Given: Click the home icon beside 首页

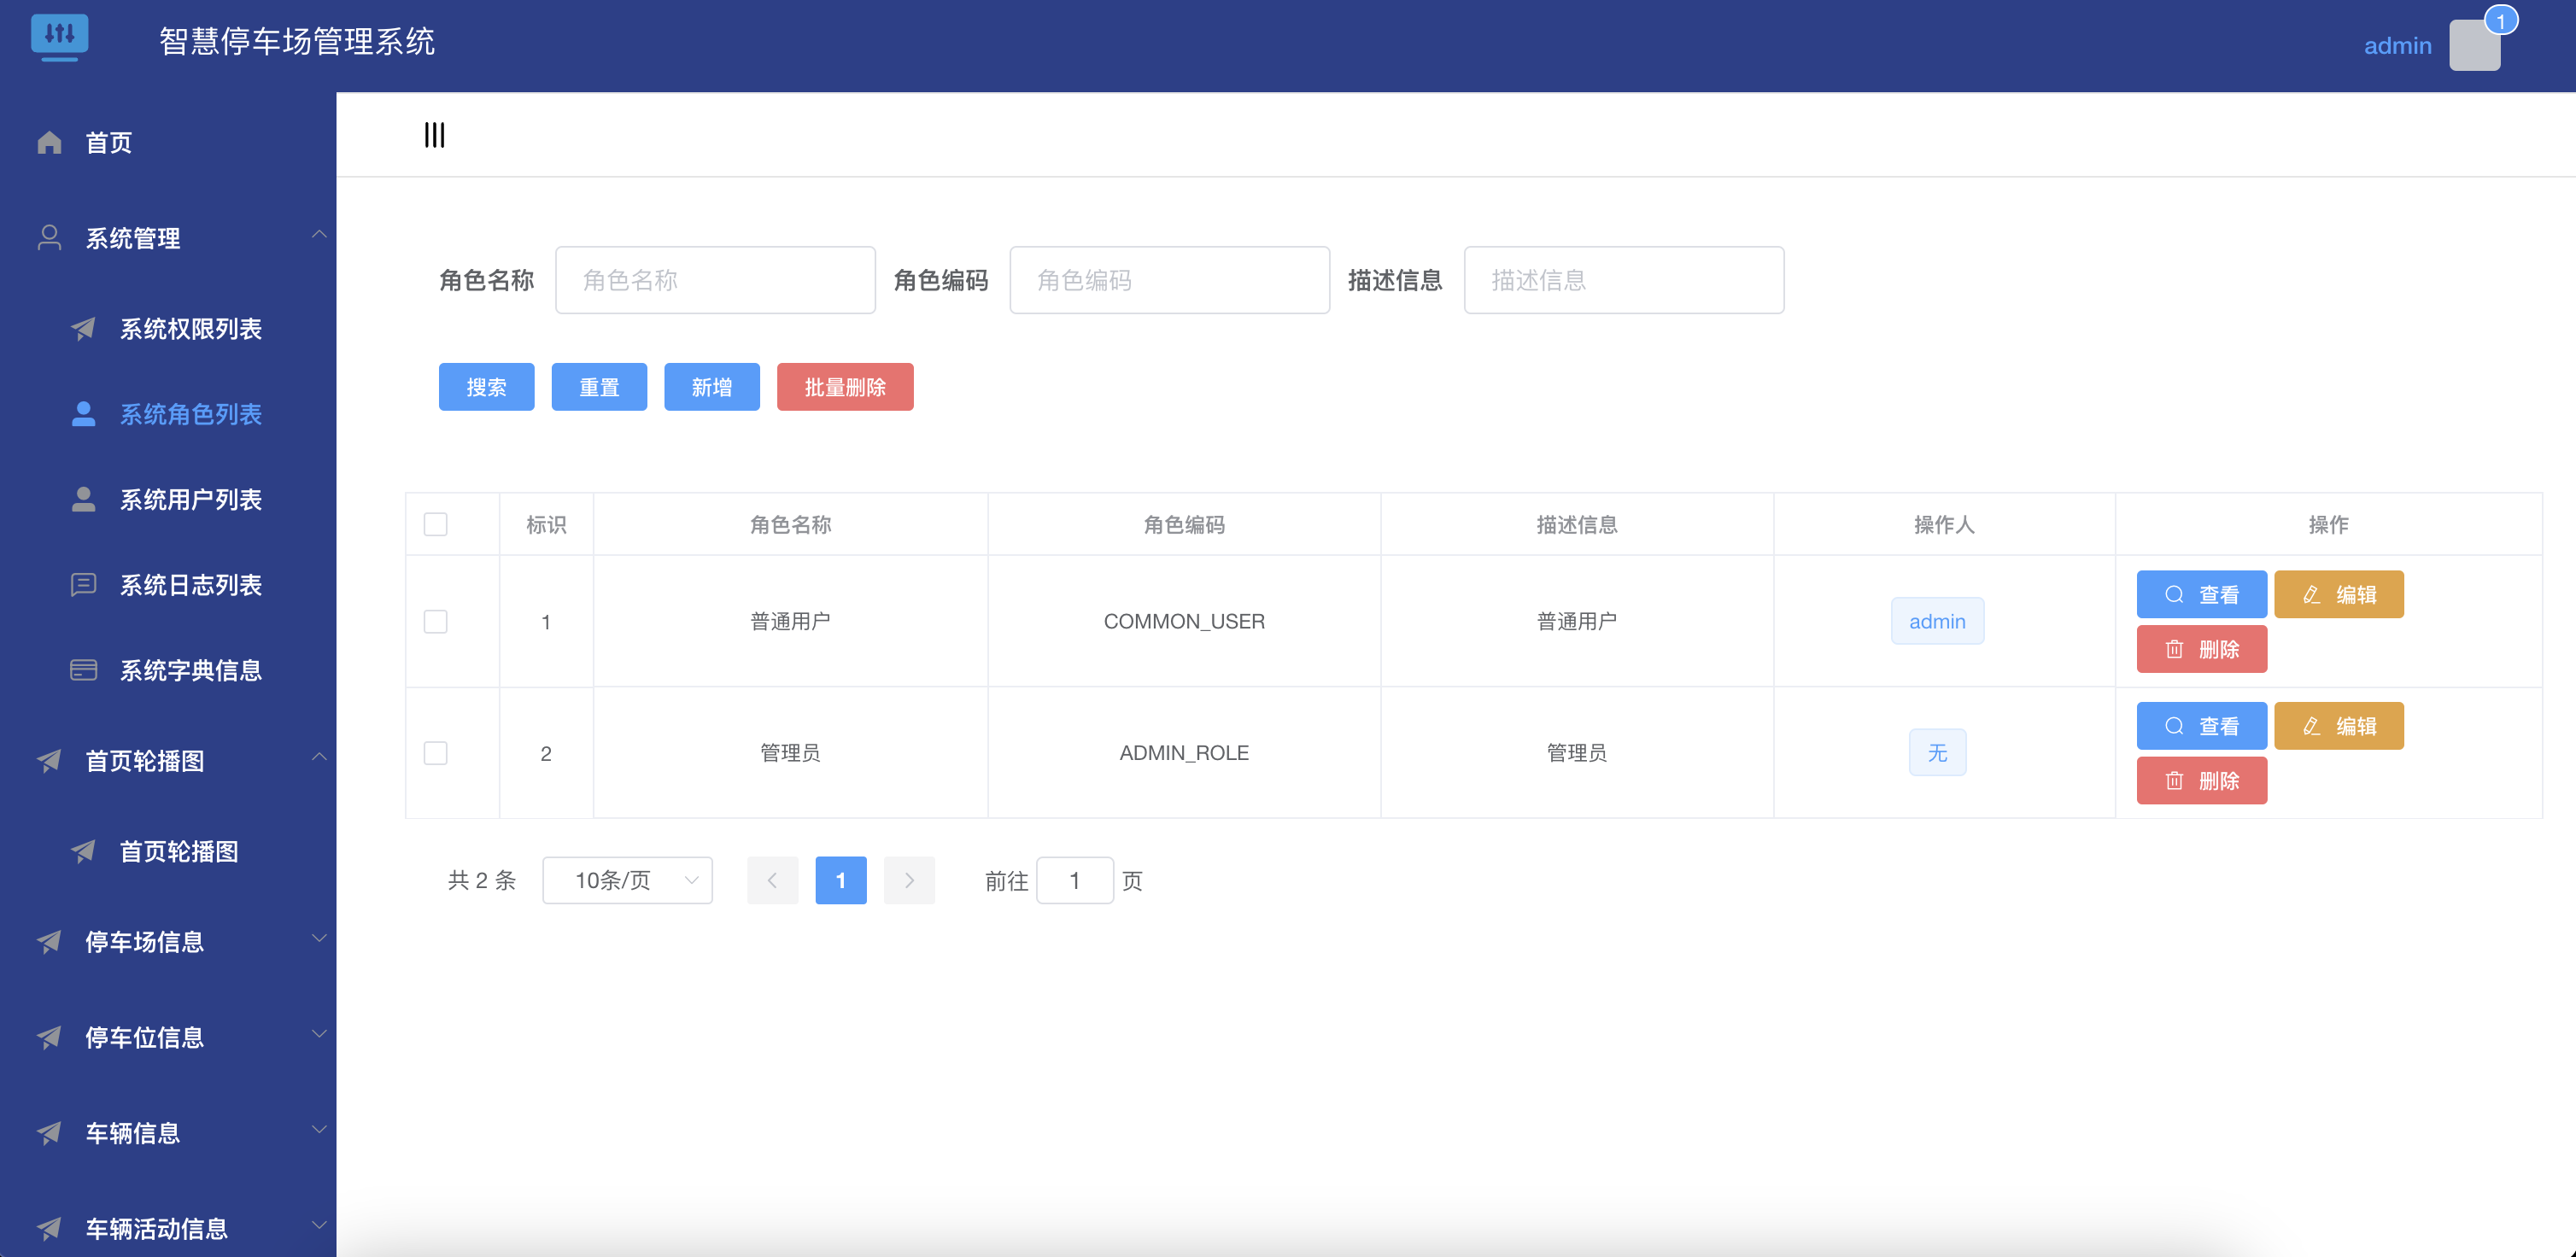Looking at the screenshot, I should point(49,143).
